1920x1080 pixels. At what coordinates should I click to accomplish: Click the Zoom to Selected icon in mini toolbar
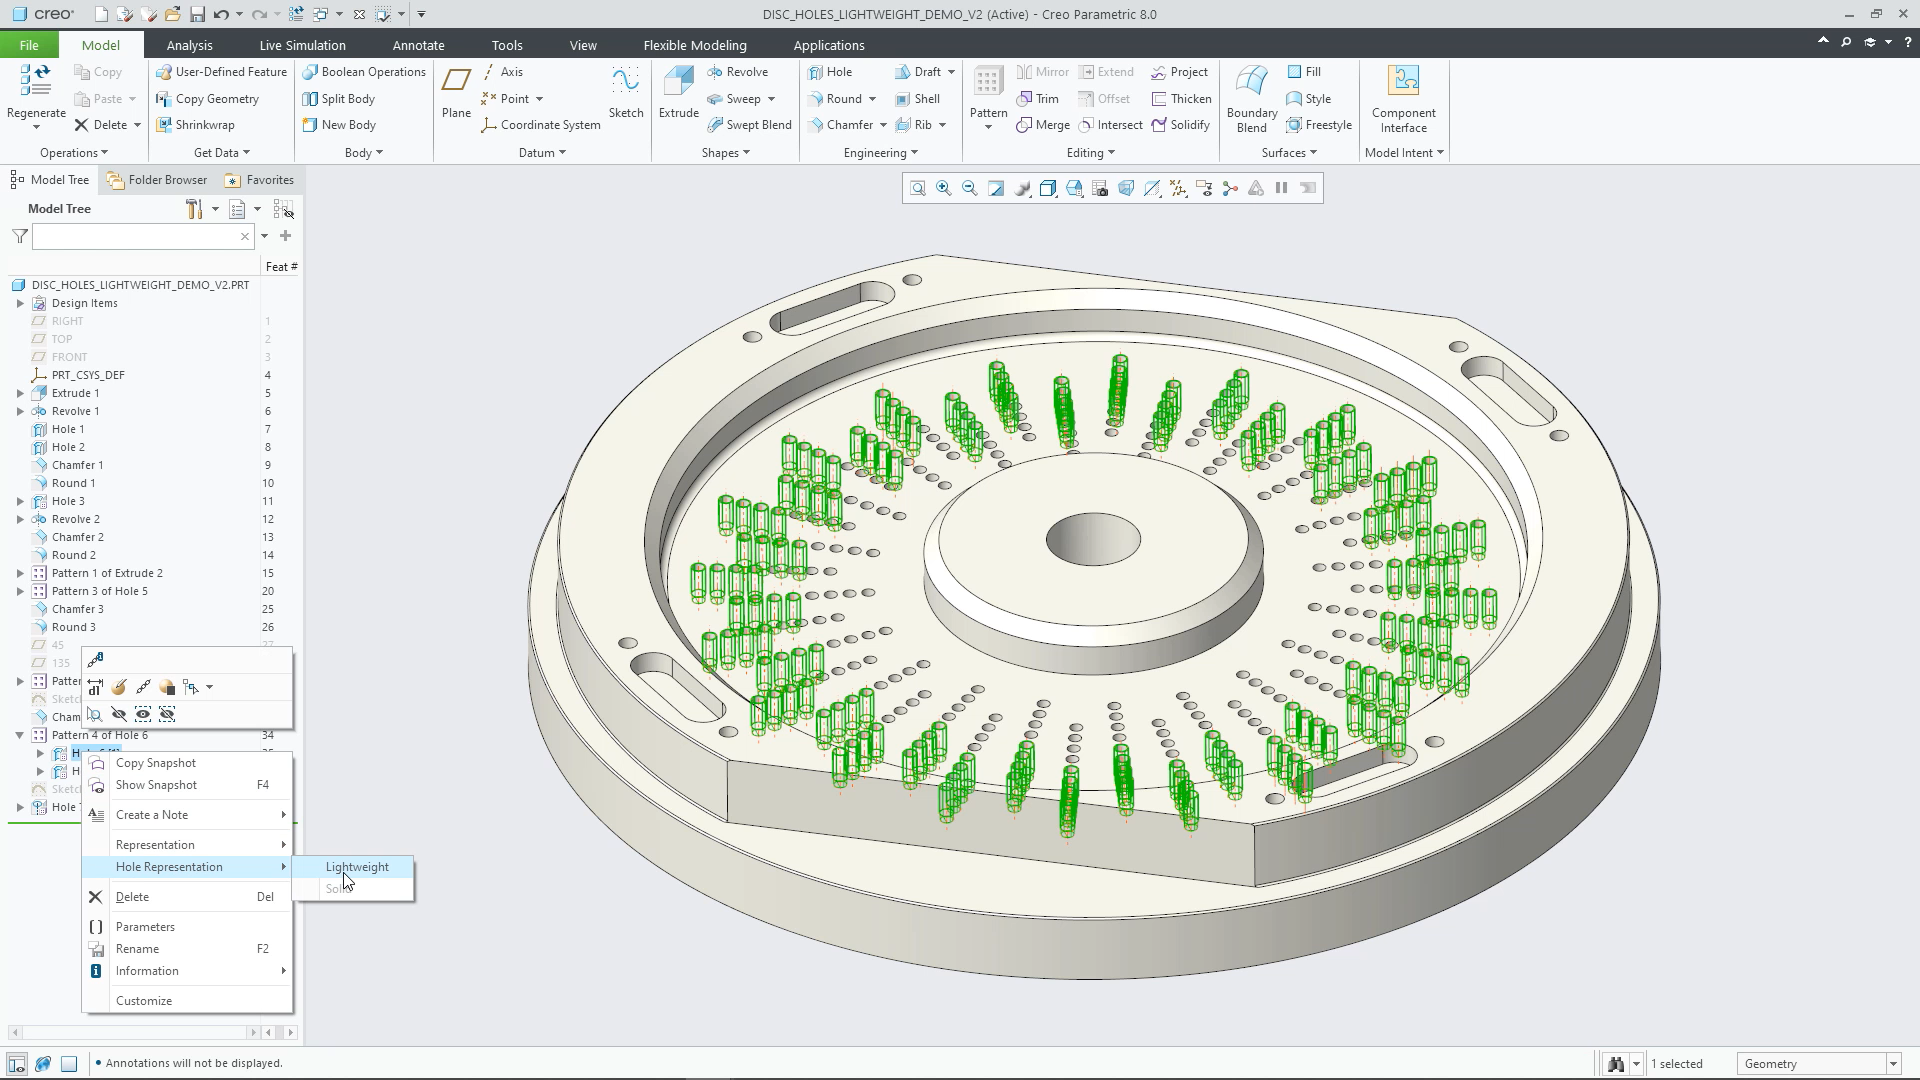coord(95,714)
